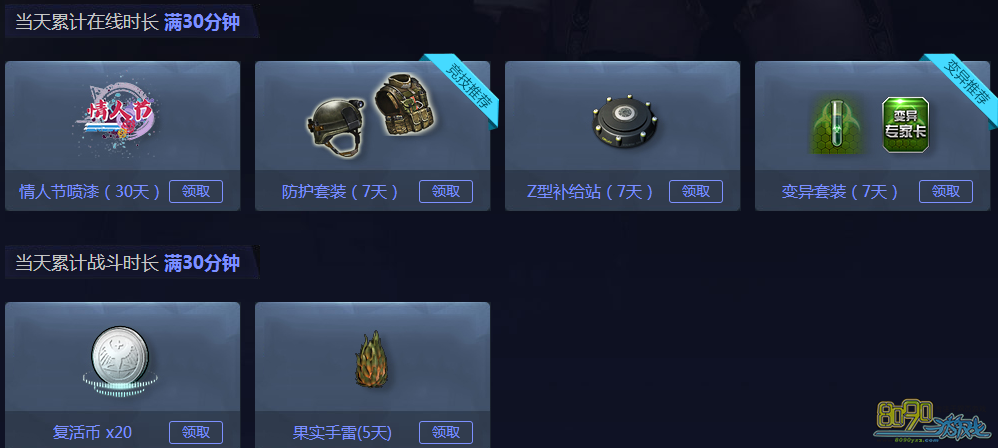Select the 当天累计在线时长 section header
The height and width of the screenshot is (448, 998).
127,22
